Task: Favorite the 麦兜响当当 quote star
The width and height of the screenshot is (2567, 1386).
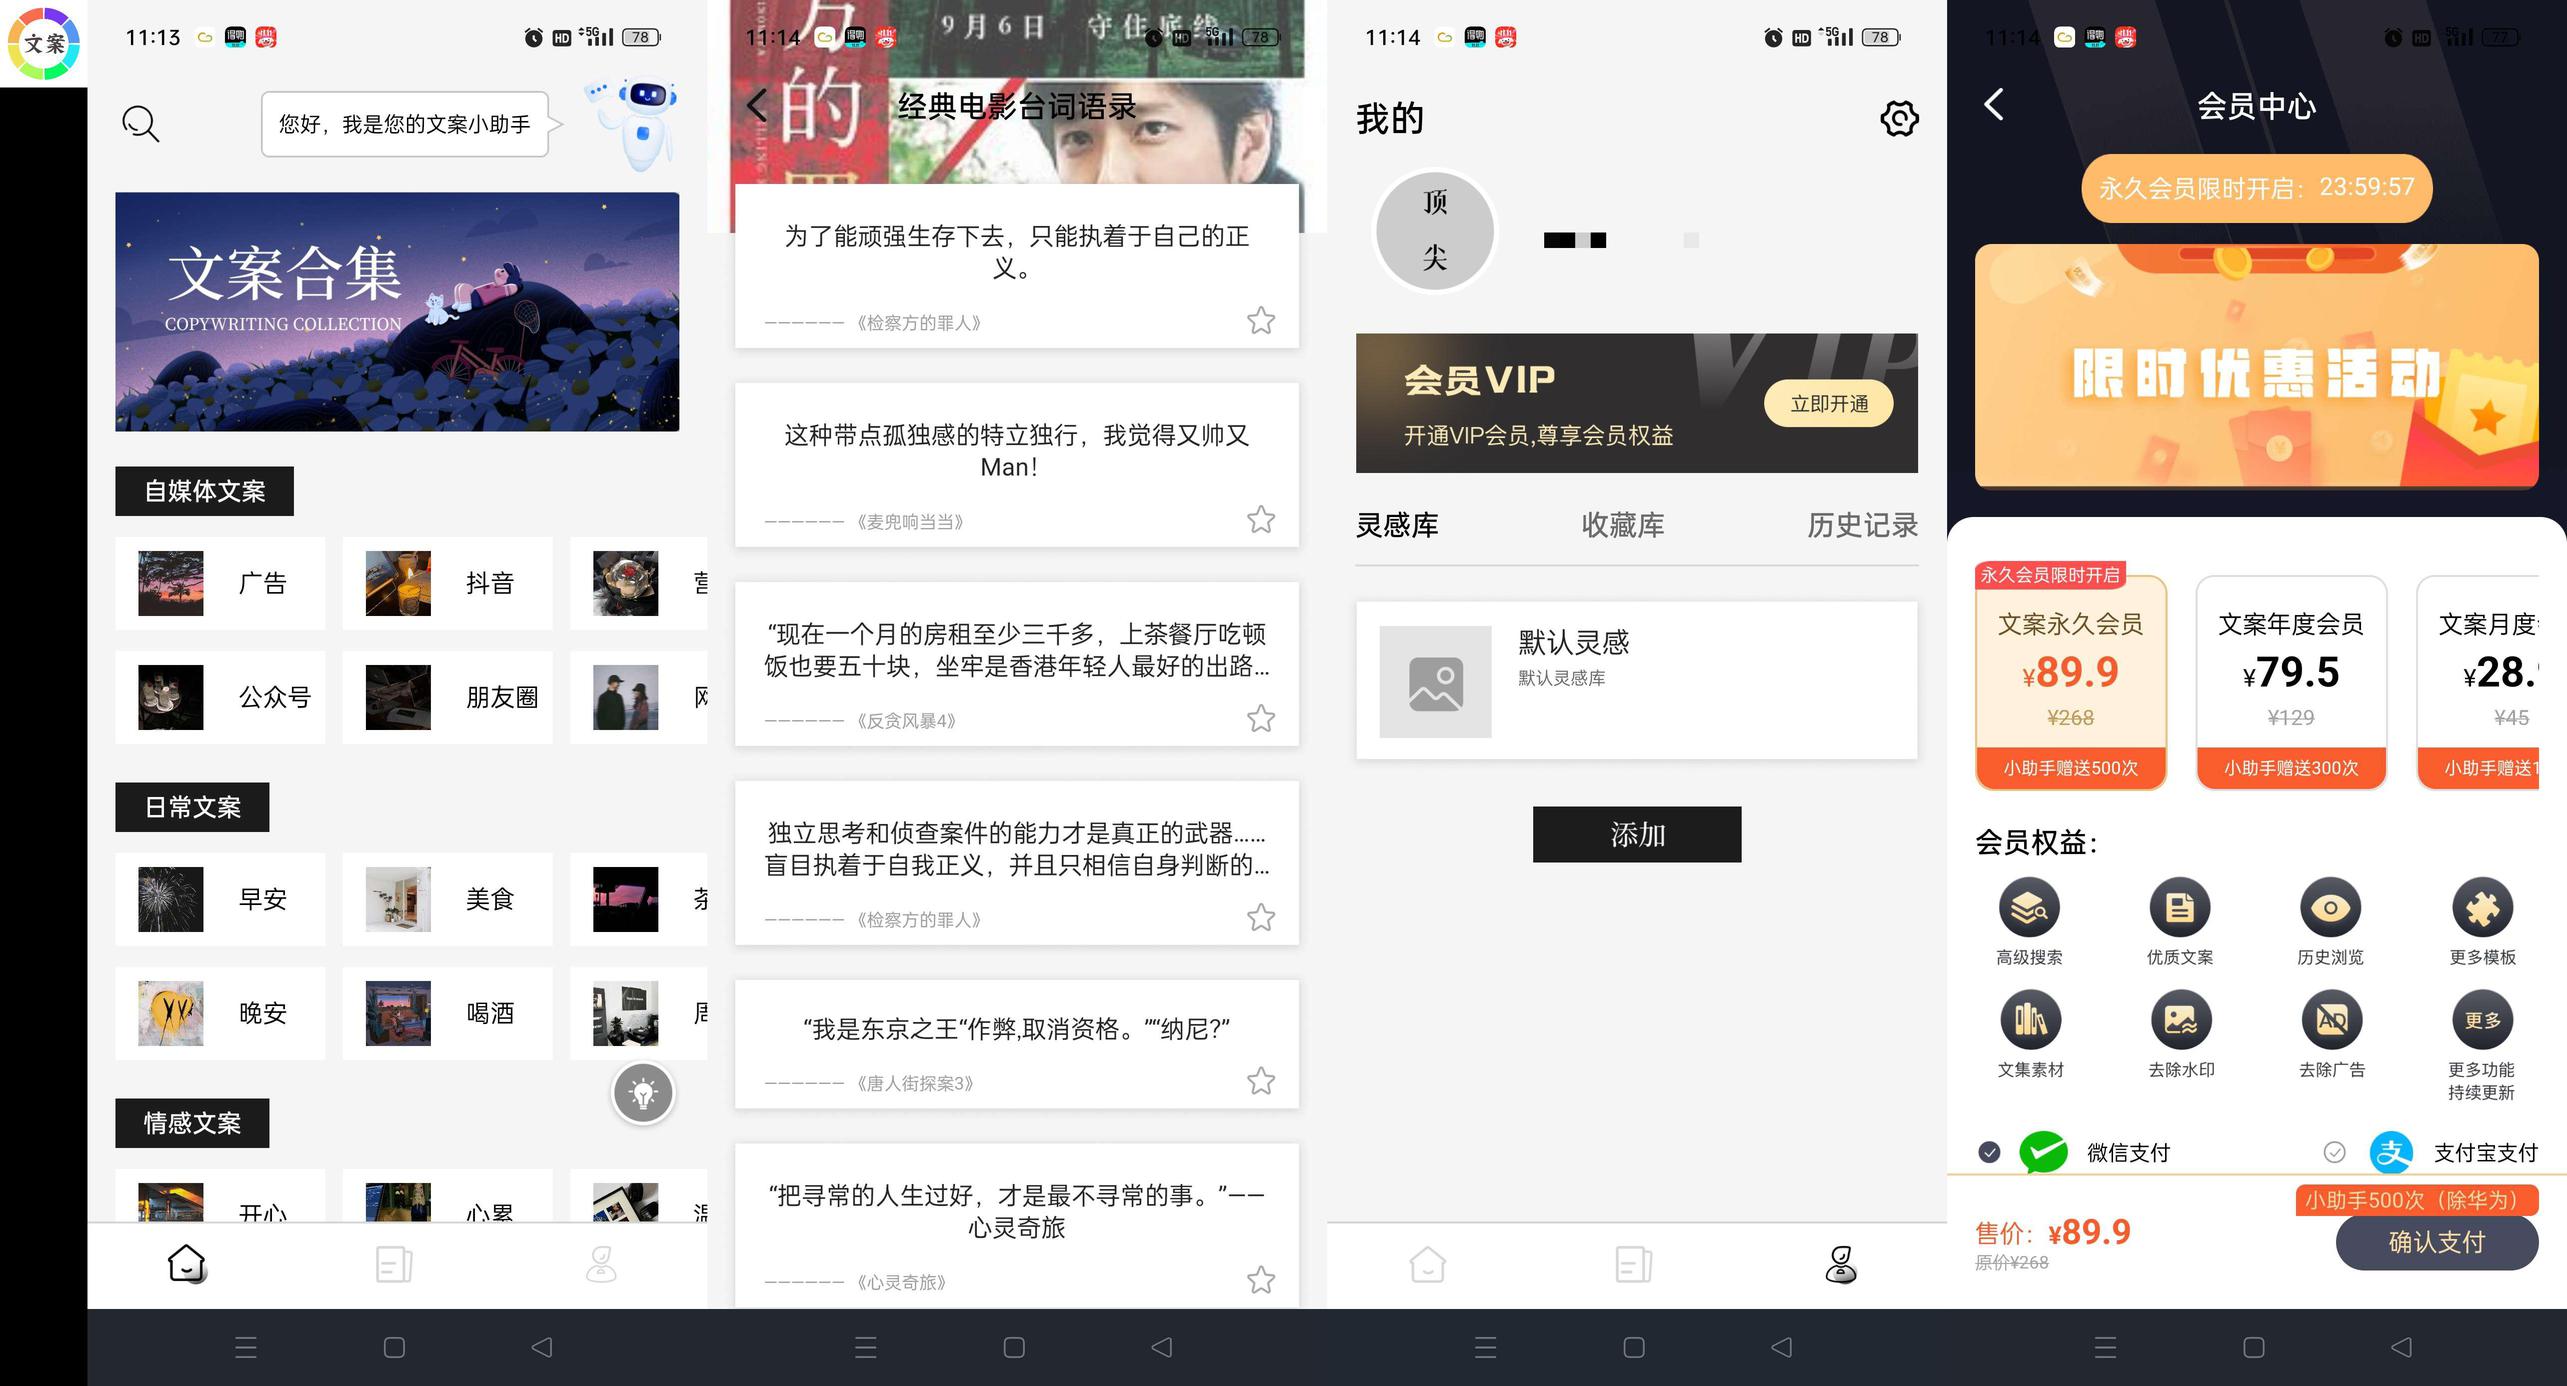Action: (x=1260, y=520)
